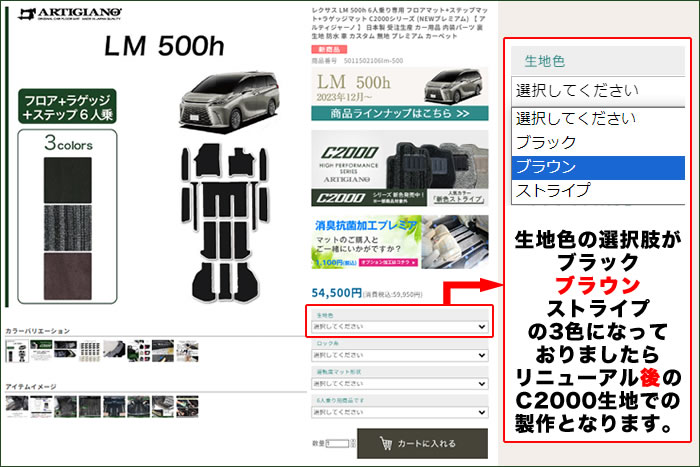Viewport: 700px width, 467px height.
Task: Click the cart icon on カートに入れる
Action: point(386,443)
